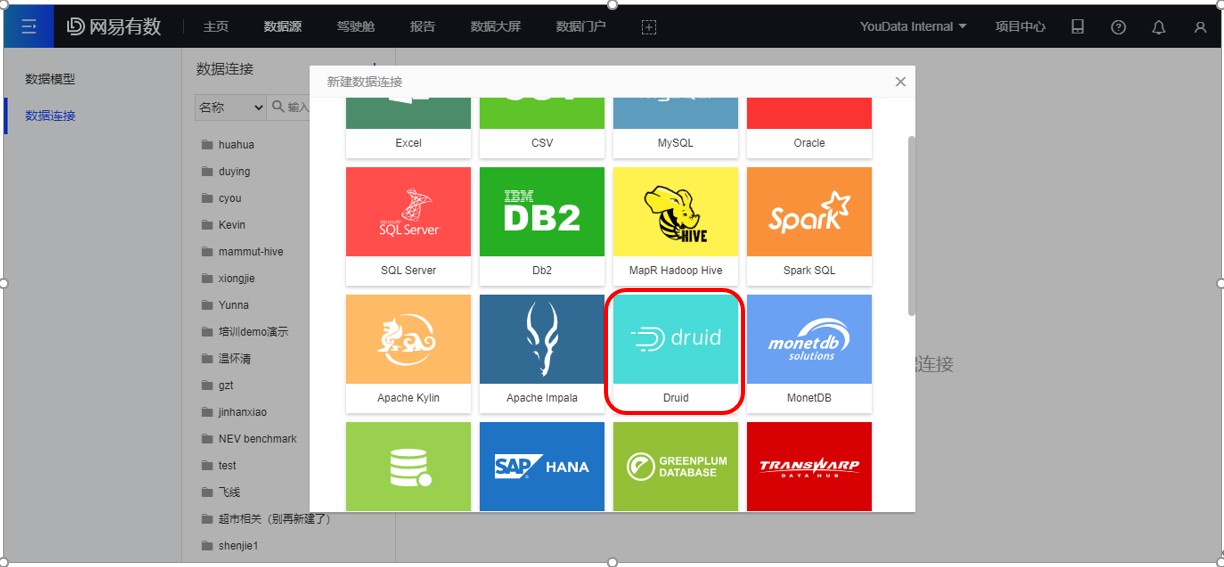Choose the Excel data source
Viewport: 1224px width, 567px height.
click(408, 127)
